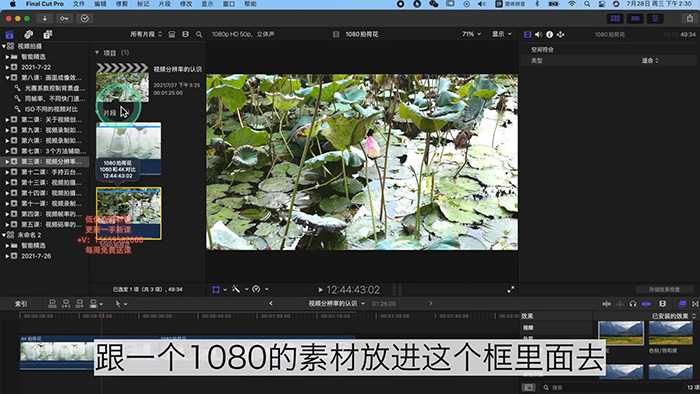The height and width of the screenshot is (394, 700).
Task: Toggle snapping in timeline
Action: tap(646, 304)
